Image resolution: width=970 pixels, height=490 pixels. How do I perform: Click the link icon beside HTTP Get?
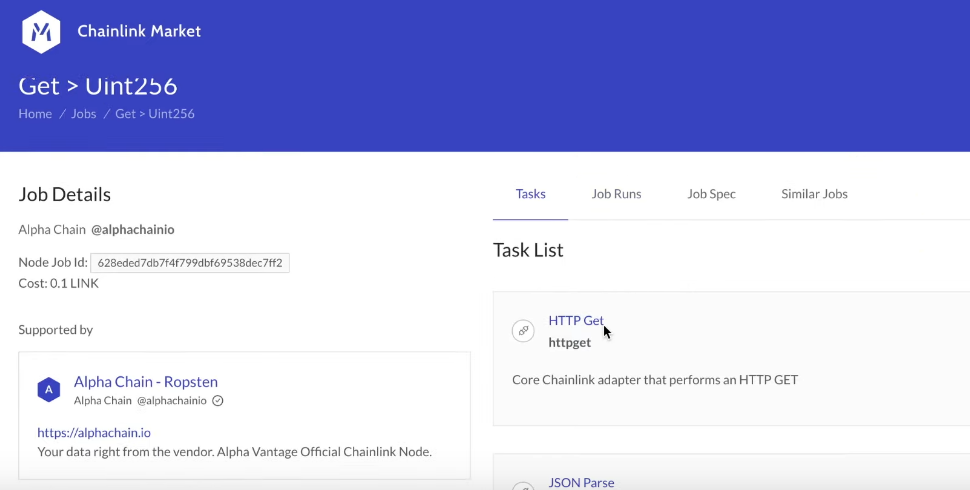[x=523, y=330]
